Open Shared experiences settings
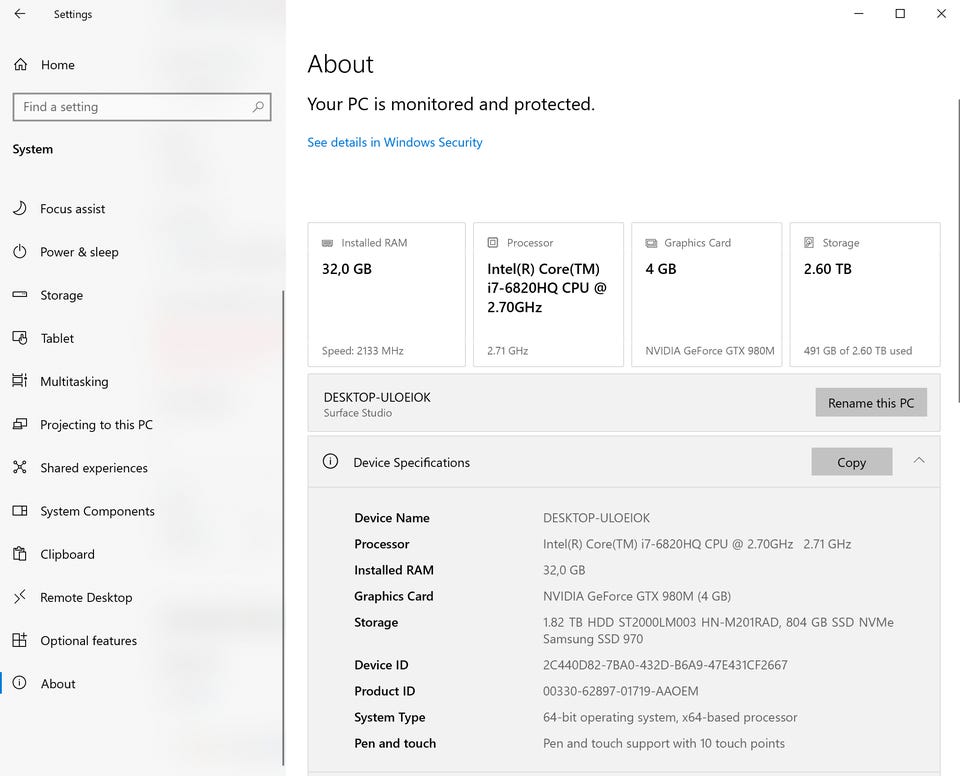 pos(93,468)
